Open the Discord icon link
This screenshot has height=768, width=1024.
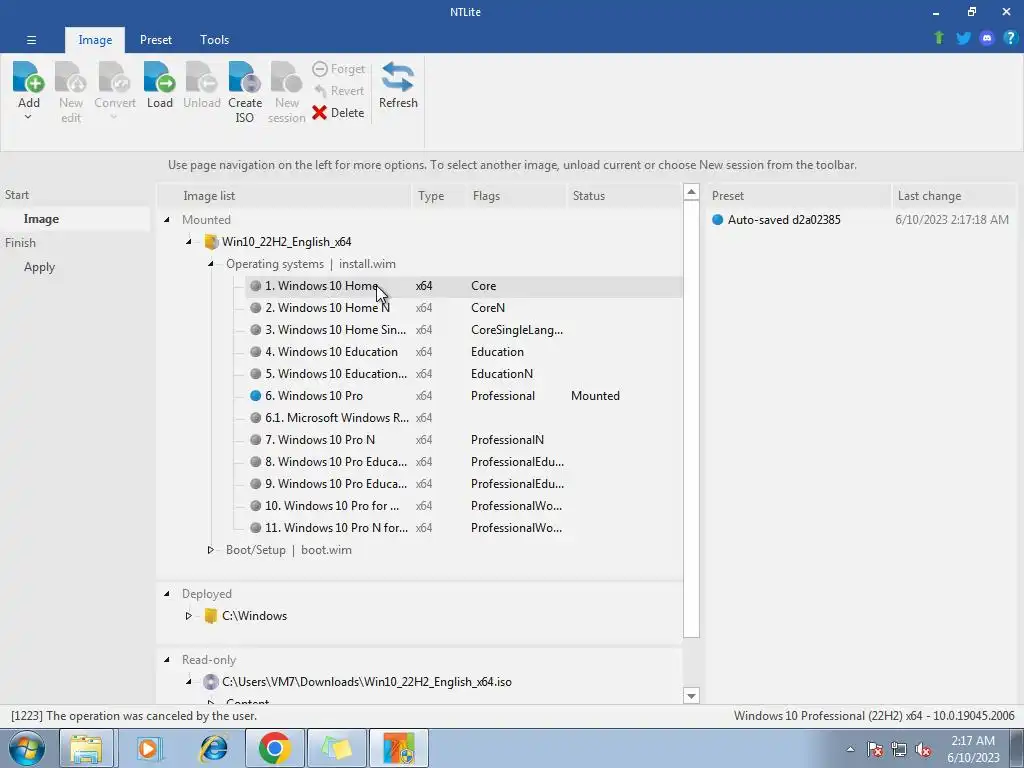tap(987, 38)
